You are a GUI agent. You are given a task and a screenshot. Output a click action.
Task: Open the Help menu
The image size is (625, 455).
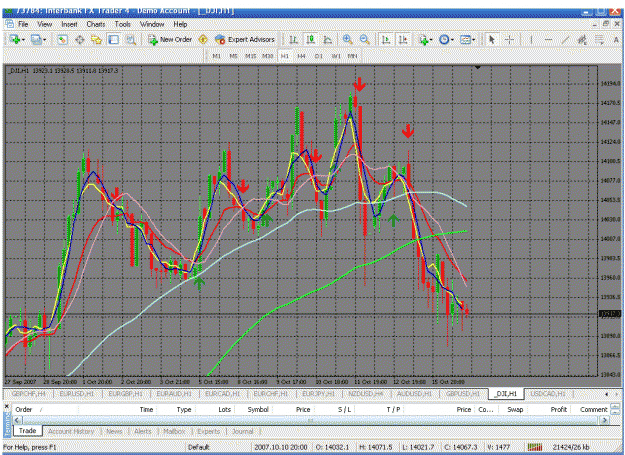tap(180, 24)
